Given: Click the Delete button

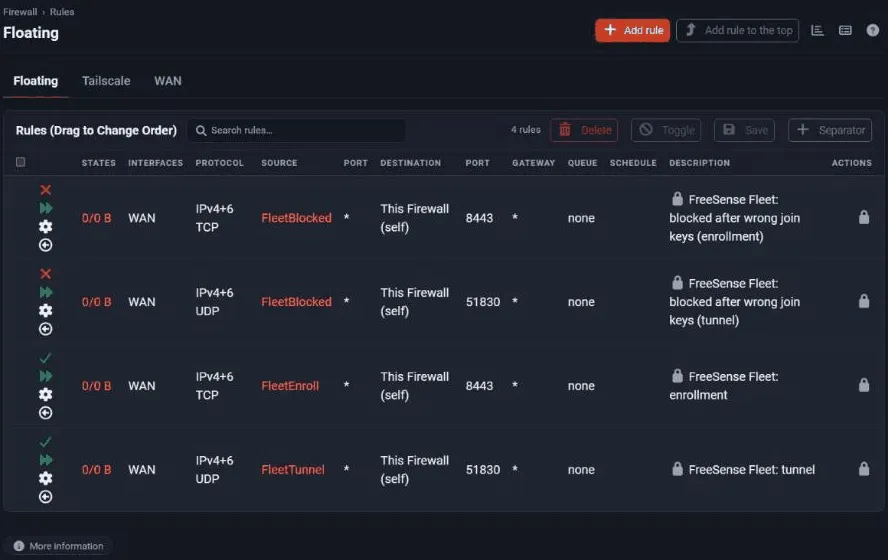Looking at the screenshot, I should (584, 130).
